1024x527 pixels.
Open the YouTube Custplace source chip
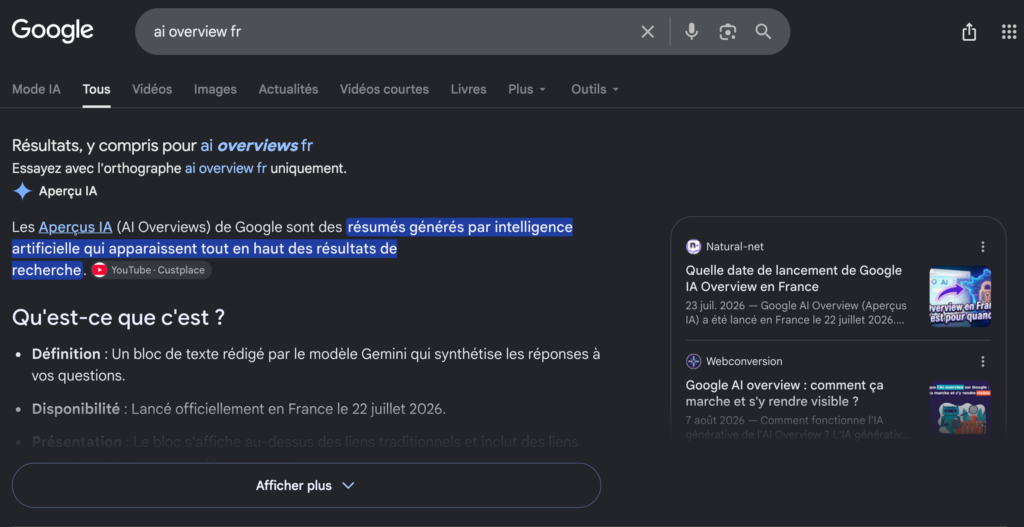(151, 270)
